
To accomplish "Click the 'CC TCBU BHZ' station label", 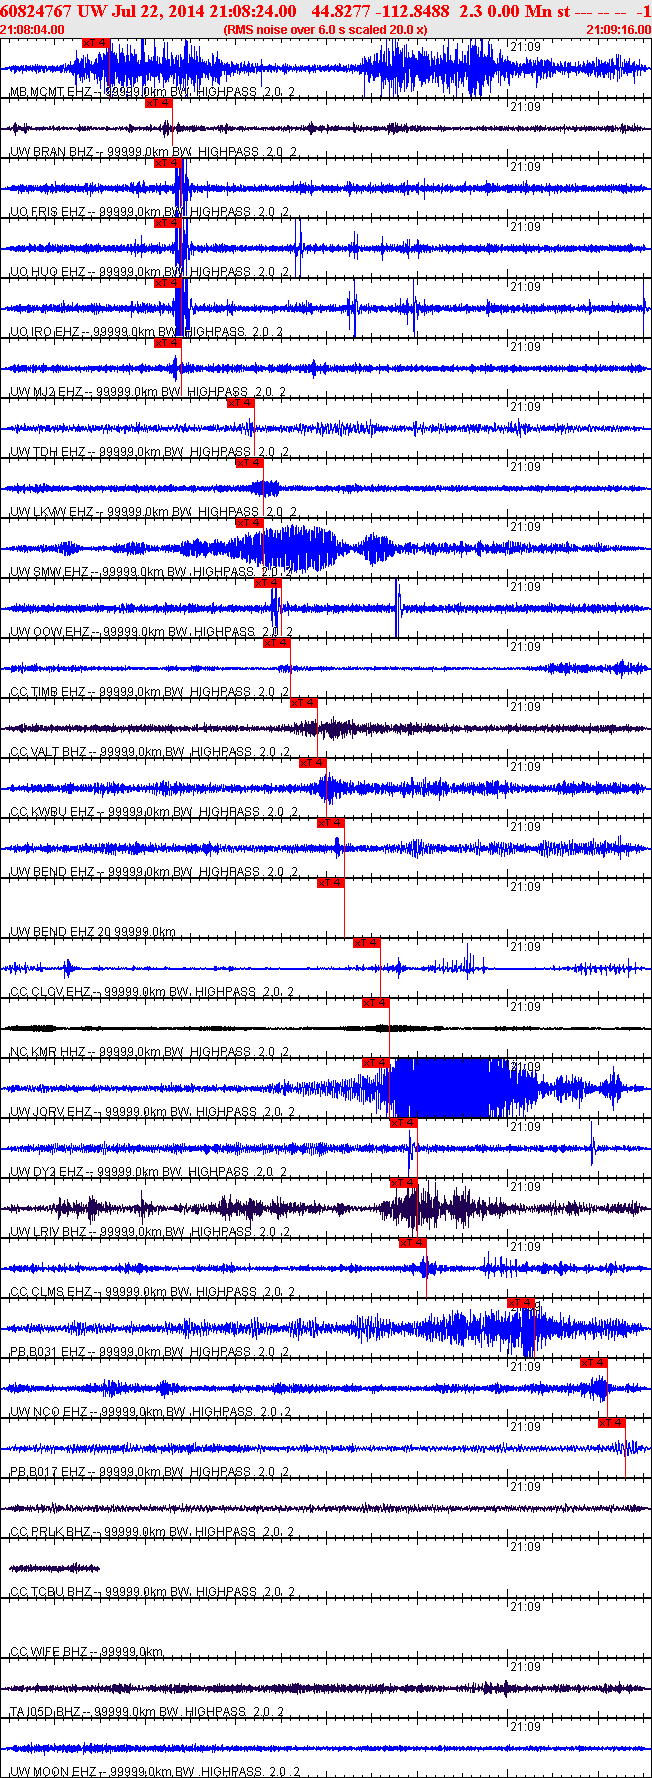I will [x=50, y=1592].
